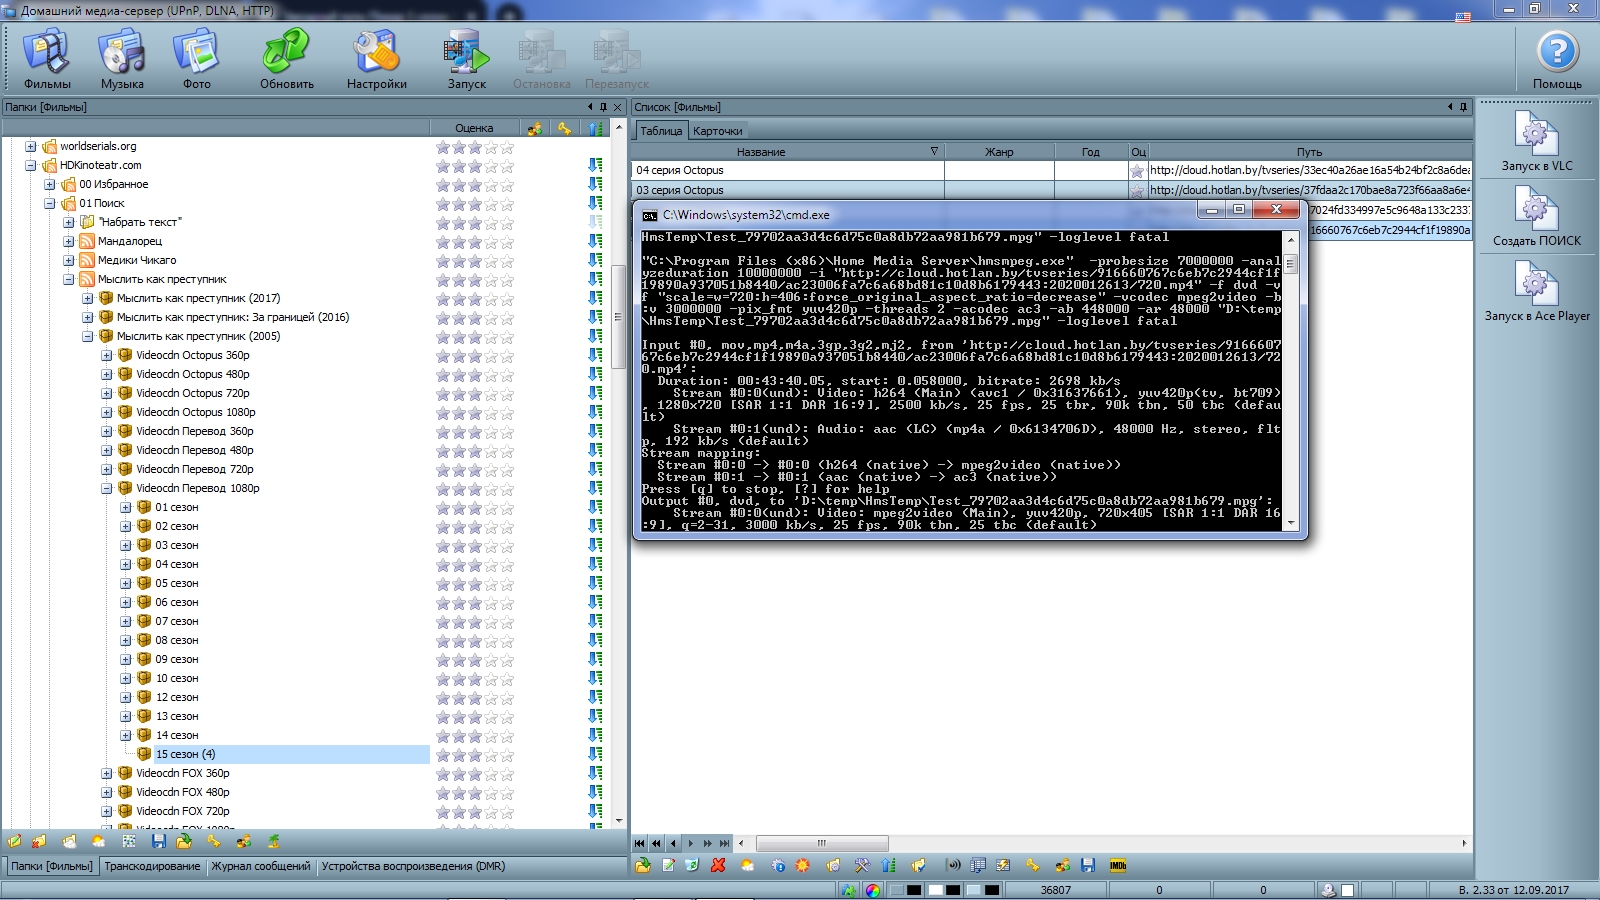Expand the 01 сезон tree node
The image size is (1600, 900).
126,508
